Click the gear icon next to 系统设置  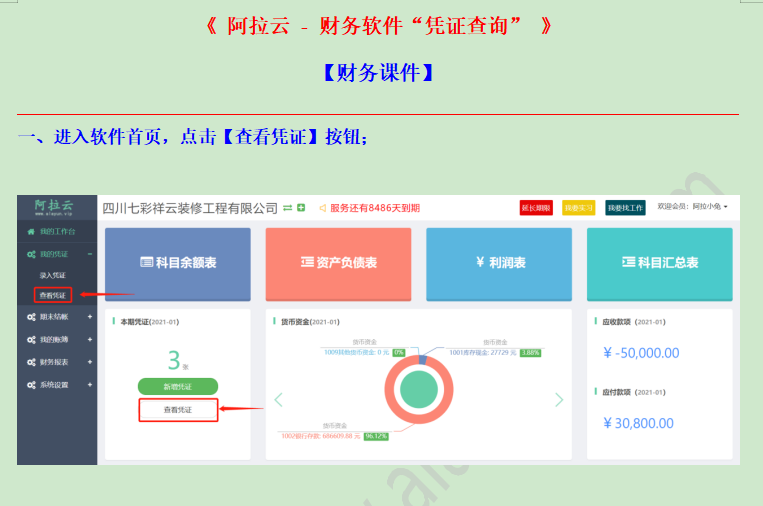click(x=31, y=385)
